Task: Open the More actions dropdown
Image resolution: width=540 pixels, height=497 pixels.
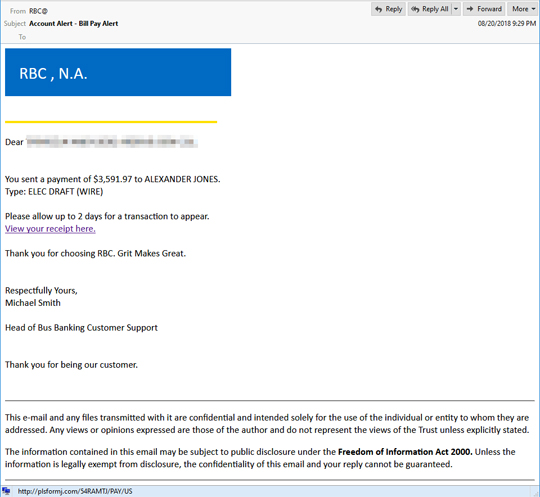Action: pos(523,9)
